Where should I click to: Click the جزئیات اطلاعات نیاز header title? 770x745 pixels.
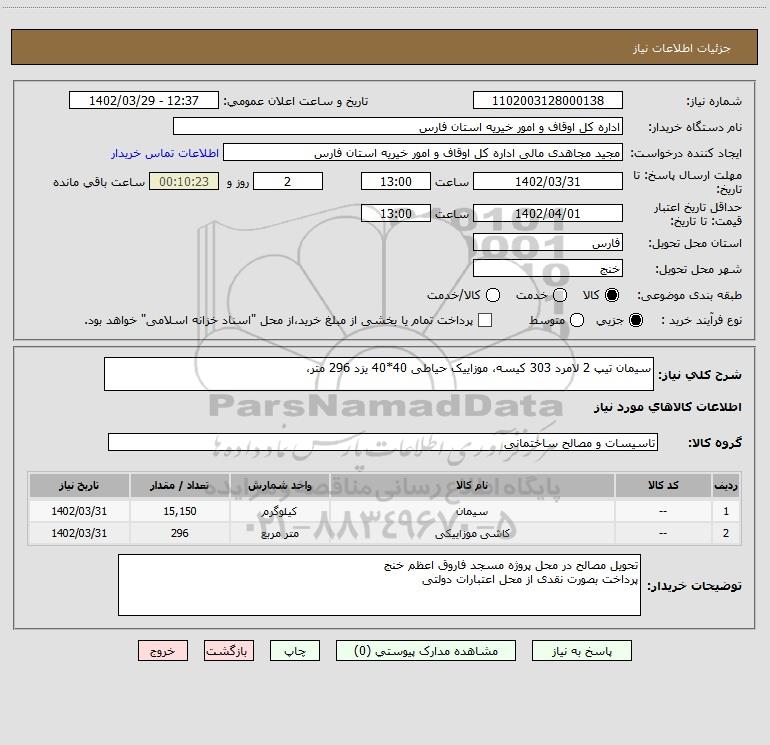click(682, 48)
